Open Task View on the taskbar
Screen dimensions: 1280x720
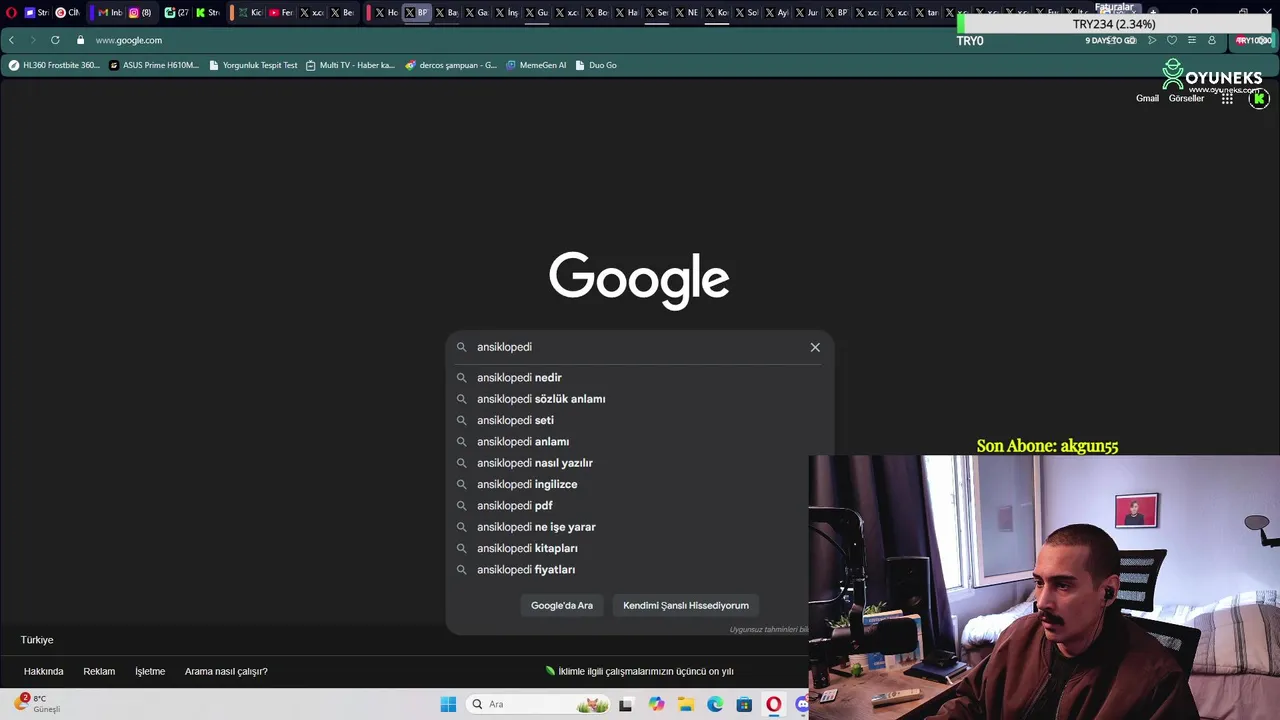coord(626,704)
